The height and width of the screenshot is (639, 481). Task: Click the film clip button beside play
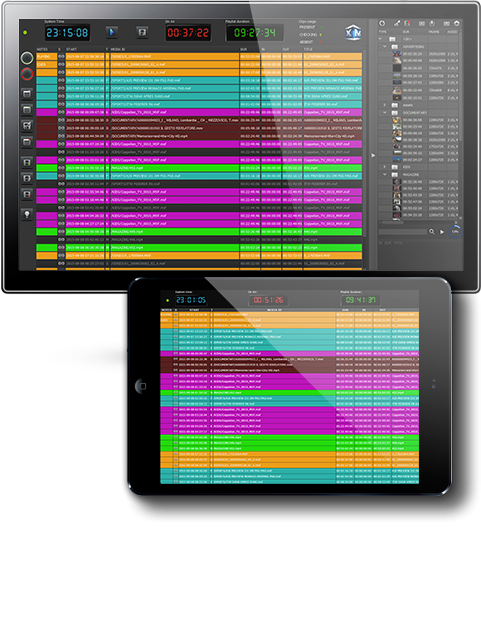pos(142,32)
